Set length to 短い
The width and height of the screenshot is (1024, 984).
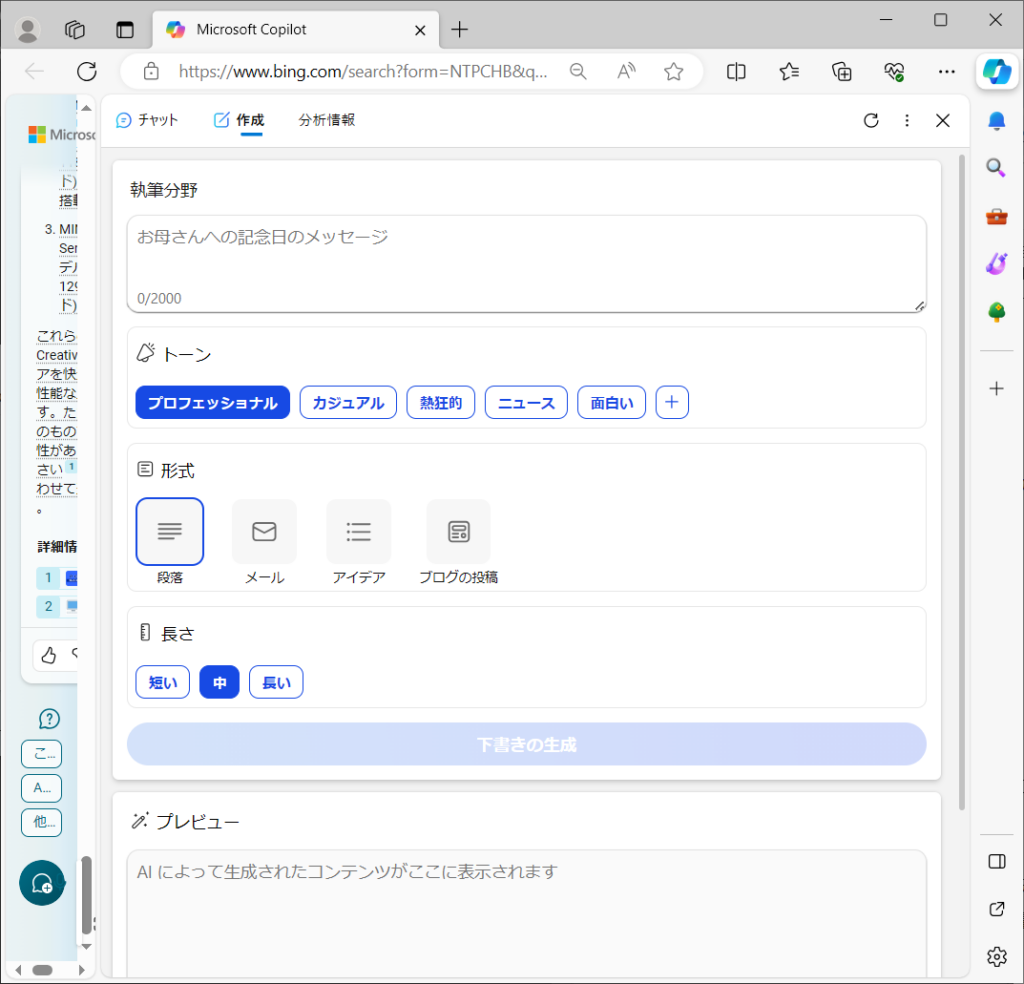click(x=162, y=681)
